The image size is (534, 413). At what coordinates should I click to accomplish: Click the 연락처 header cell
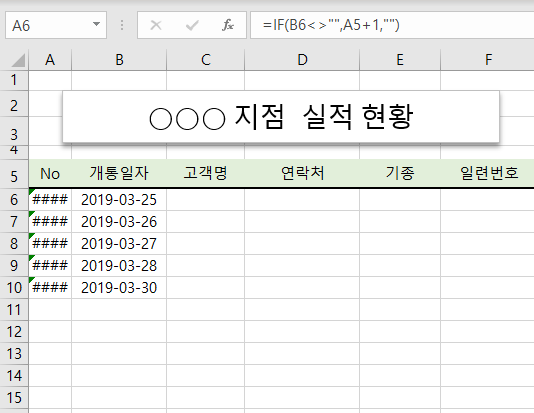[x=302, y=173]
